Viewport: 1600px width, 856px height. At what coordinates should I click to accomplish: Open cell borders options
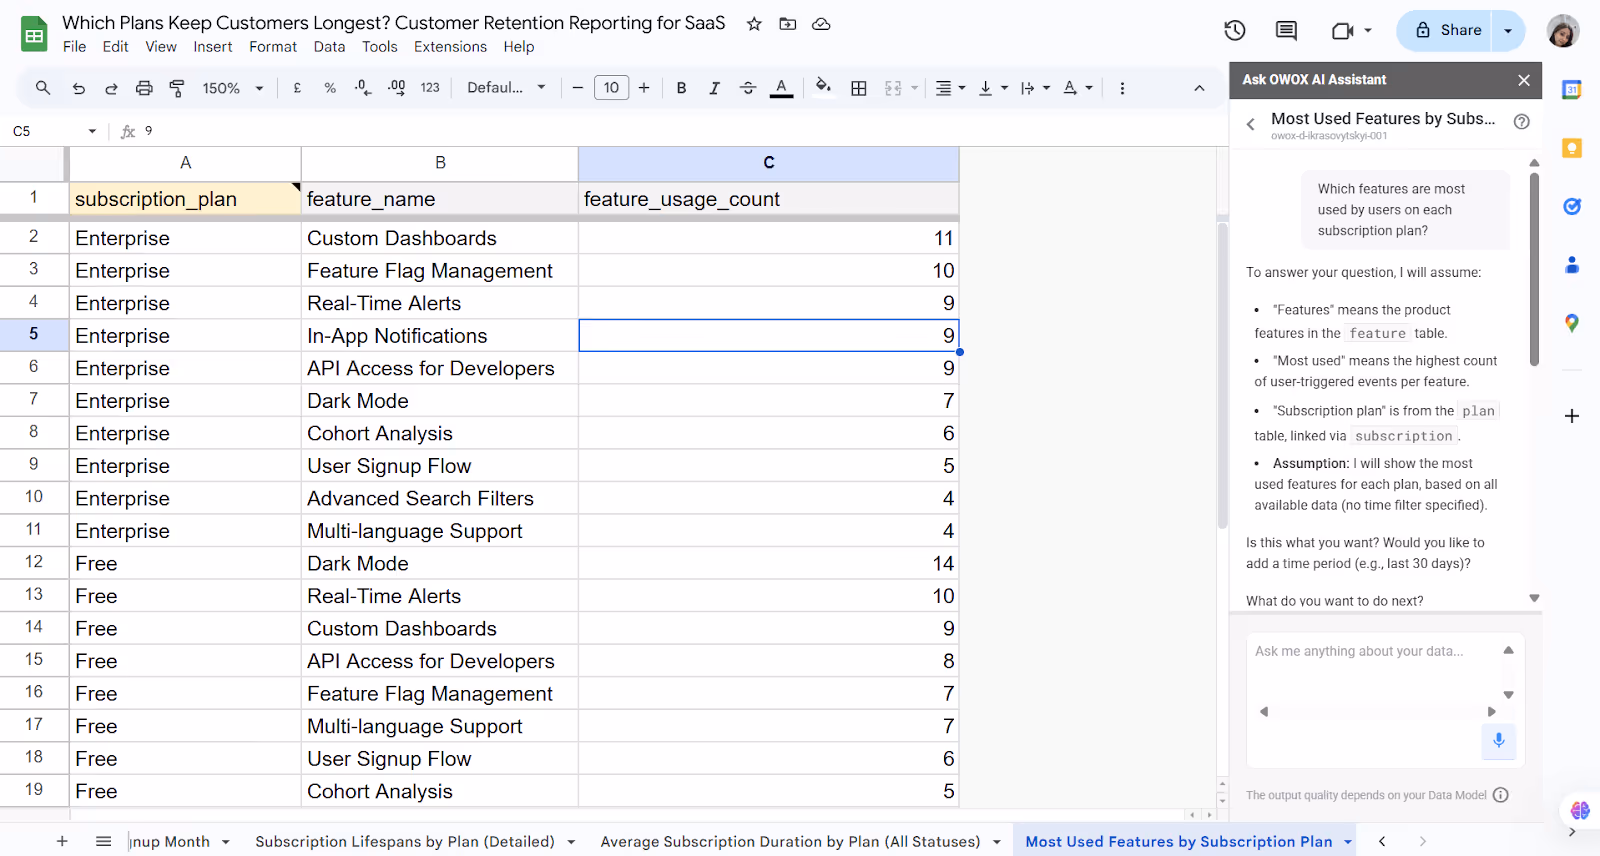(858, 88)
